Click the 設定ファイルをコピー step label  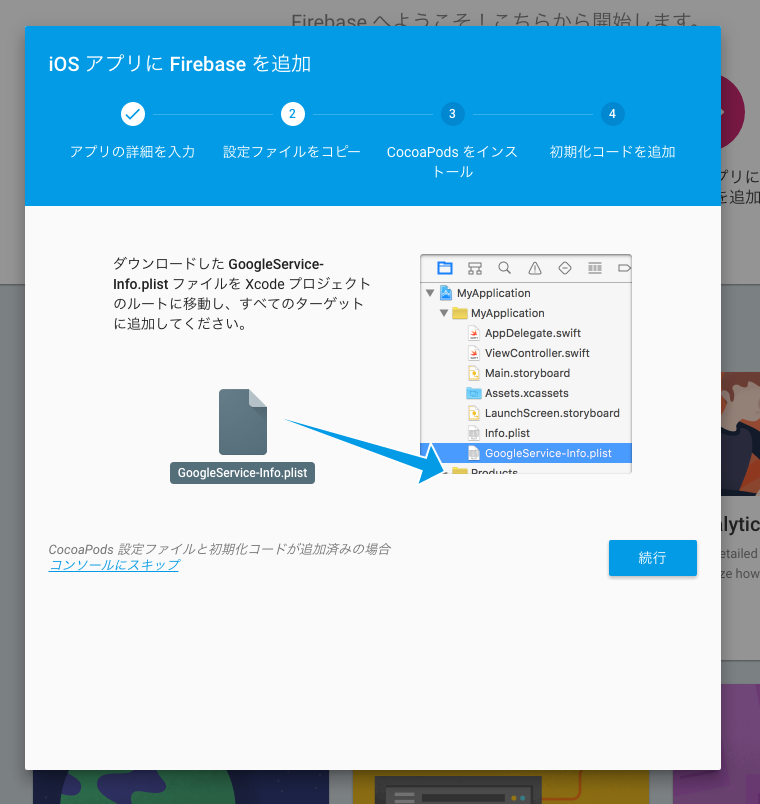292,152
